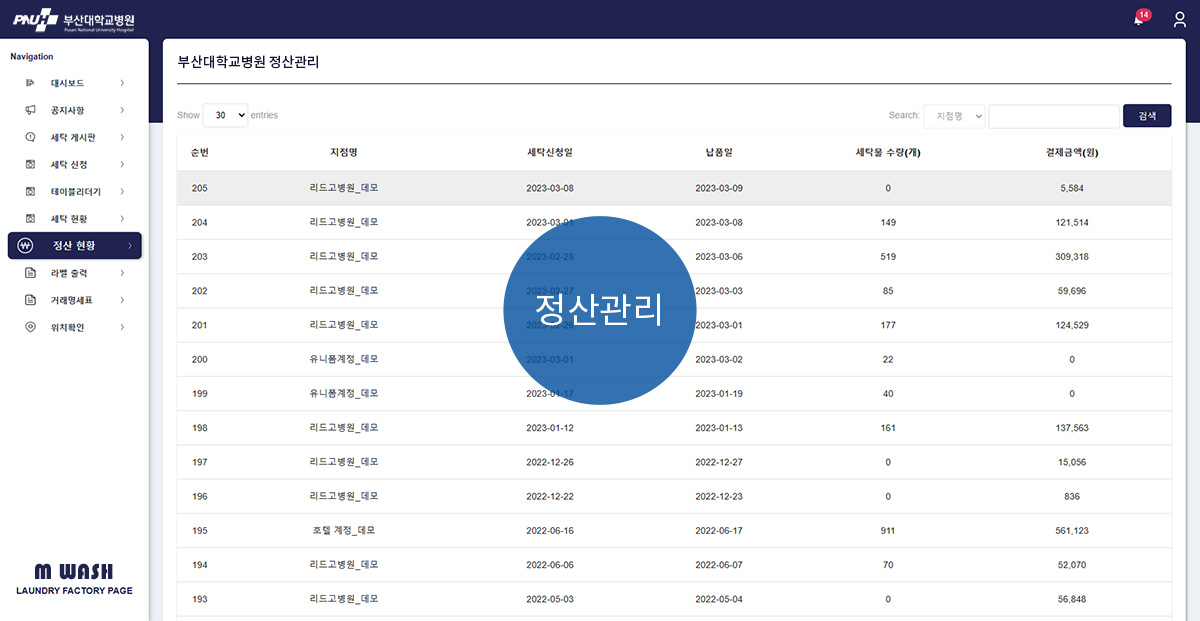The height and width of the screenshot is (621, 1200).
Task: Sort by 결제금액(원) column header
Action: 1072,153
